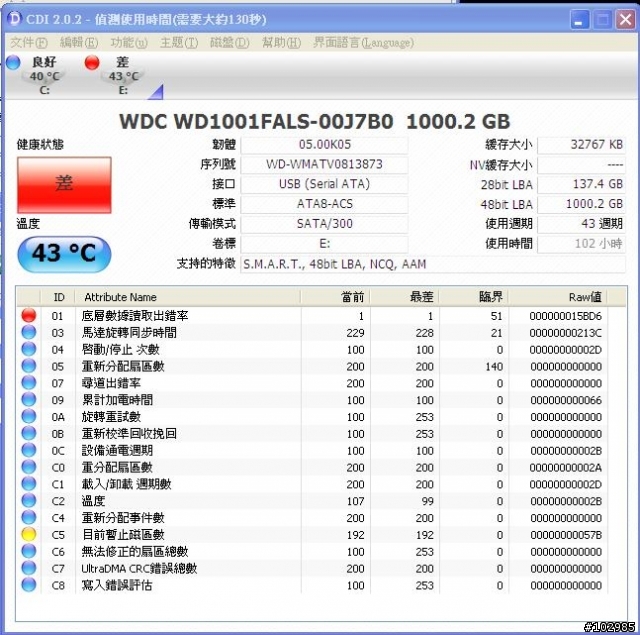Click the transfer mode field SATA/300
Viewport: 640px width, 635px height.
pos(324,224)
